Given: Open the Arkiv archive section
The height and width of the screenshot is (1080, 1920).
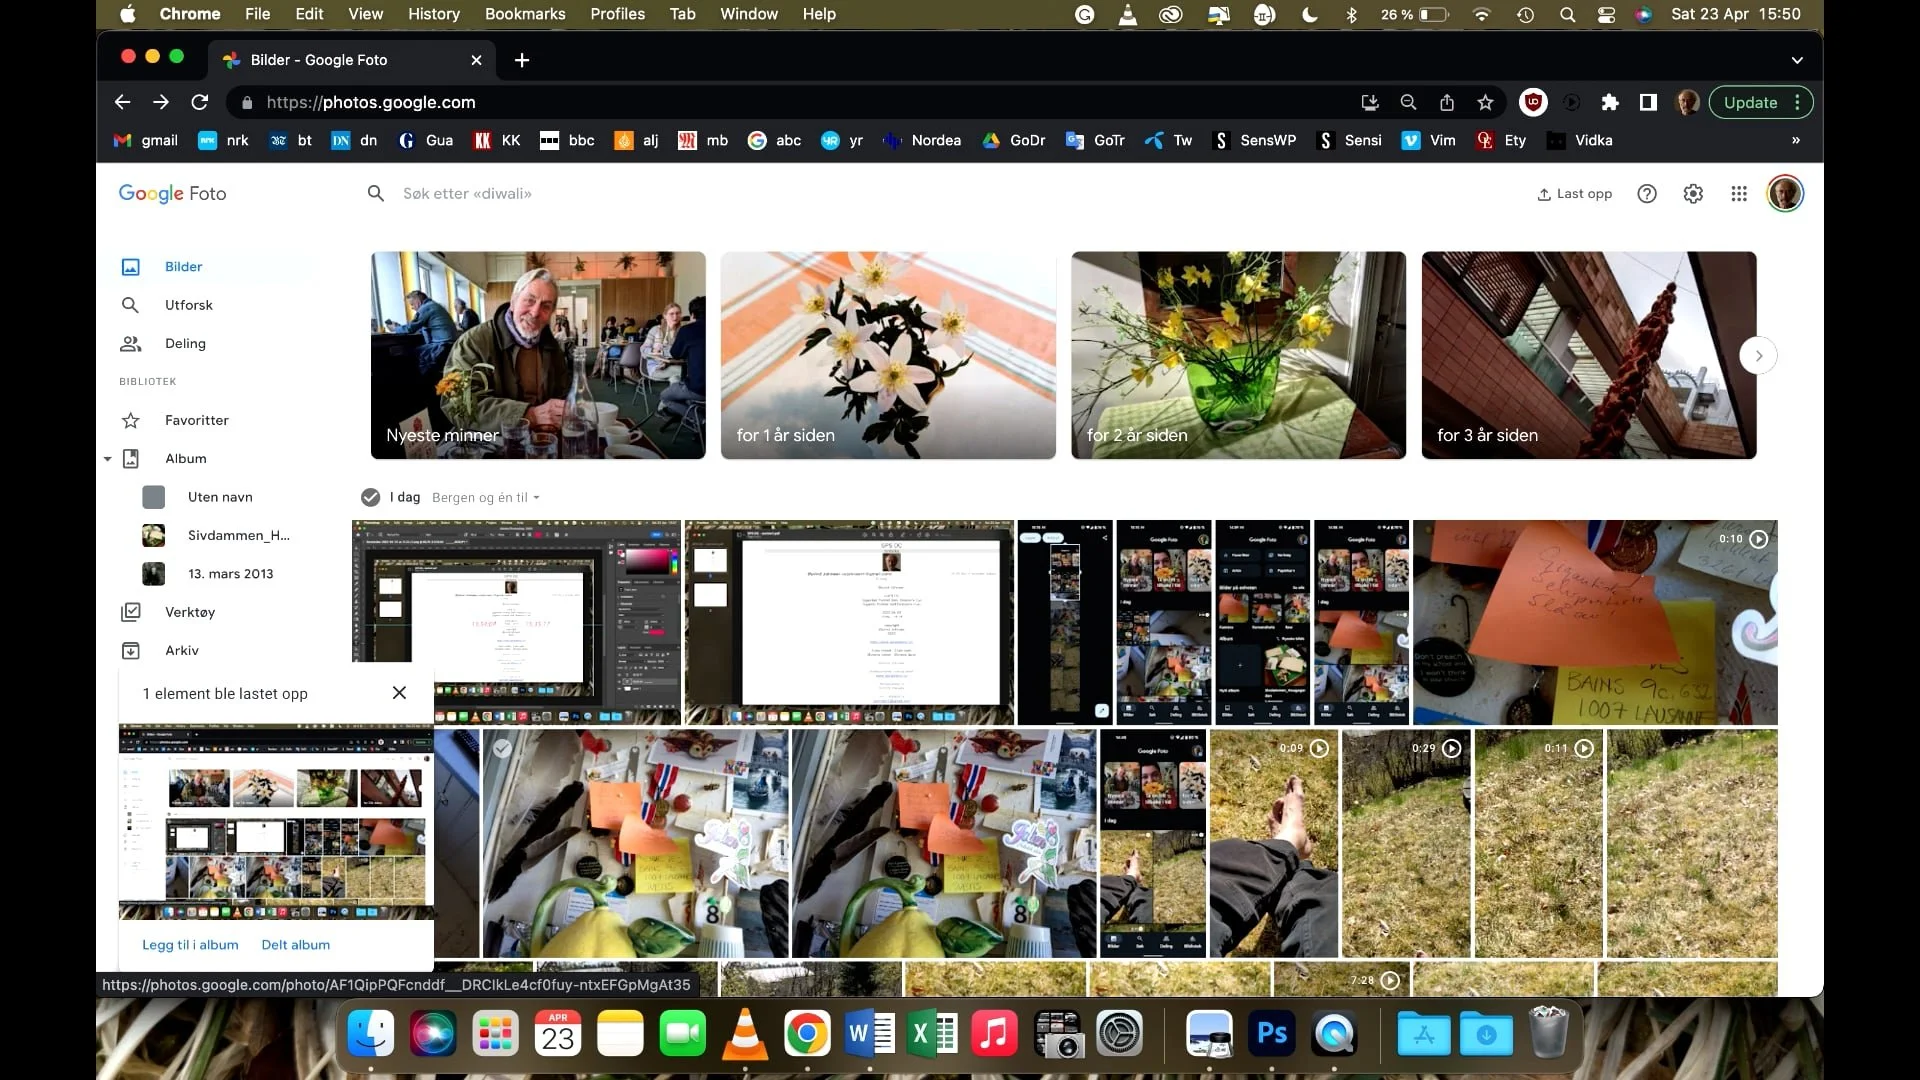Looking at the screenshot, I should point(182,650).
